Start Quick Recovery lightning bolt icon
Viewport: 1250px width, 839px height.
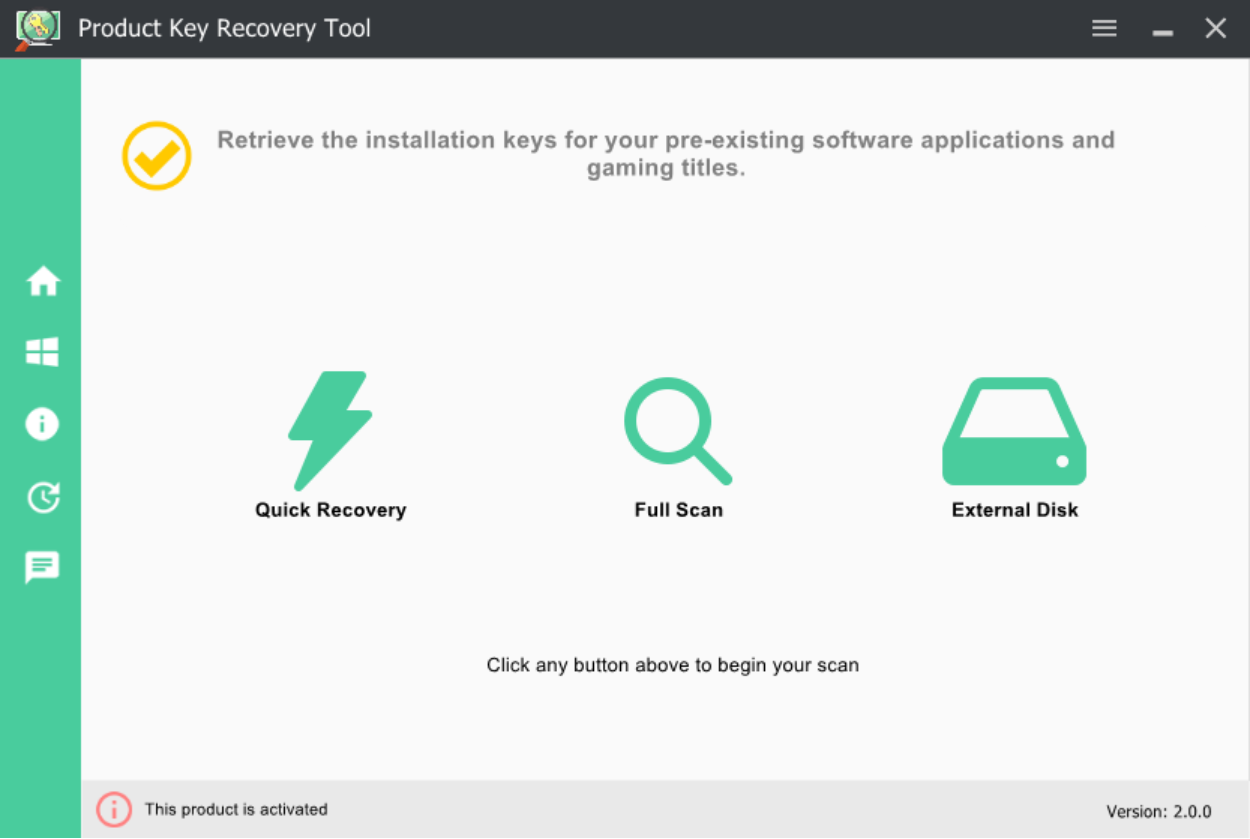(330, 431)
